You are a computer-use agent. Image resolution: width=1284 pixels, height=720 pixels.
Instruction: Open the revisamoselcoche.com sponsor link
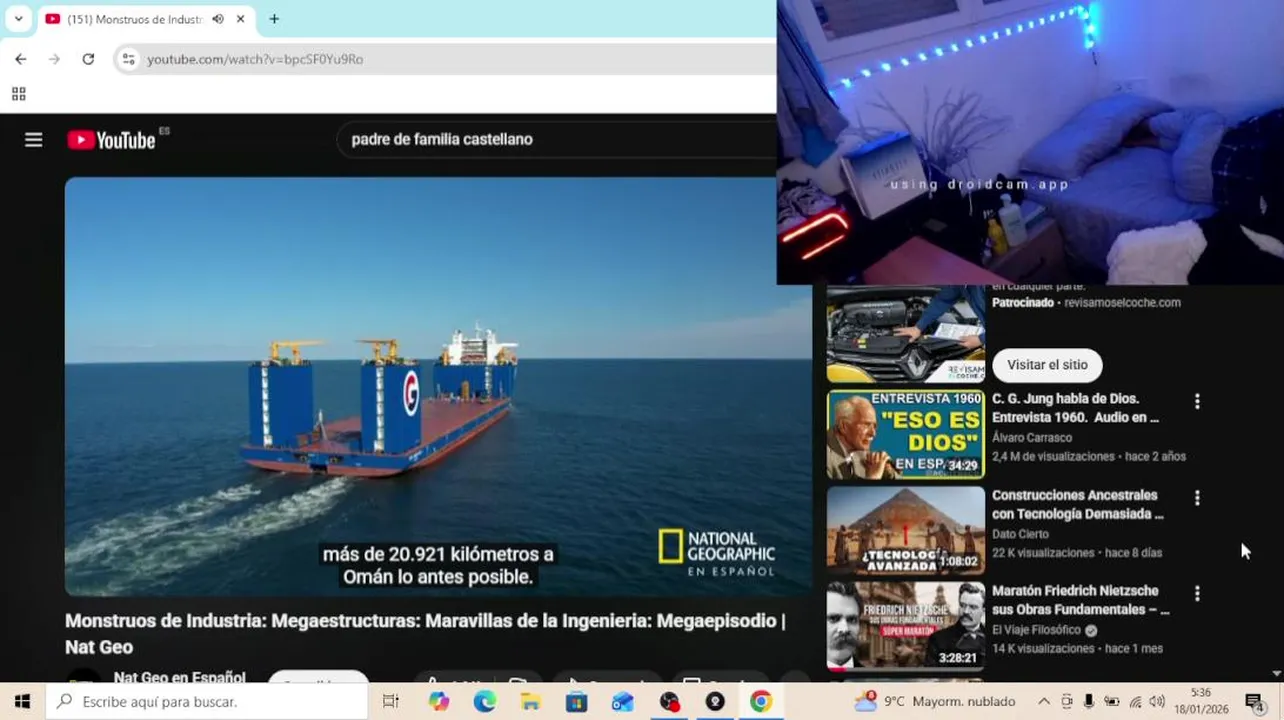tap(1122, 302)
